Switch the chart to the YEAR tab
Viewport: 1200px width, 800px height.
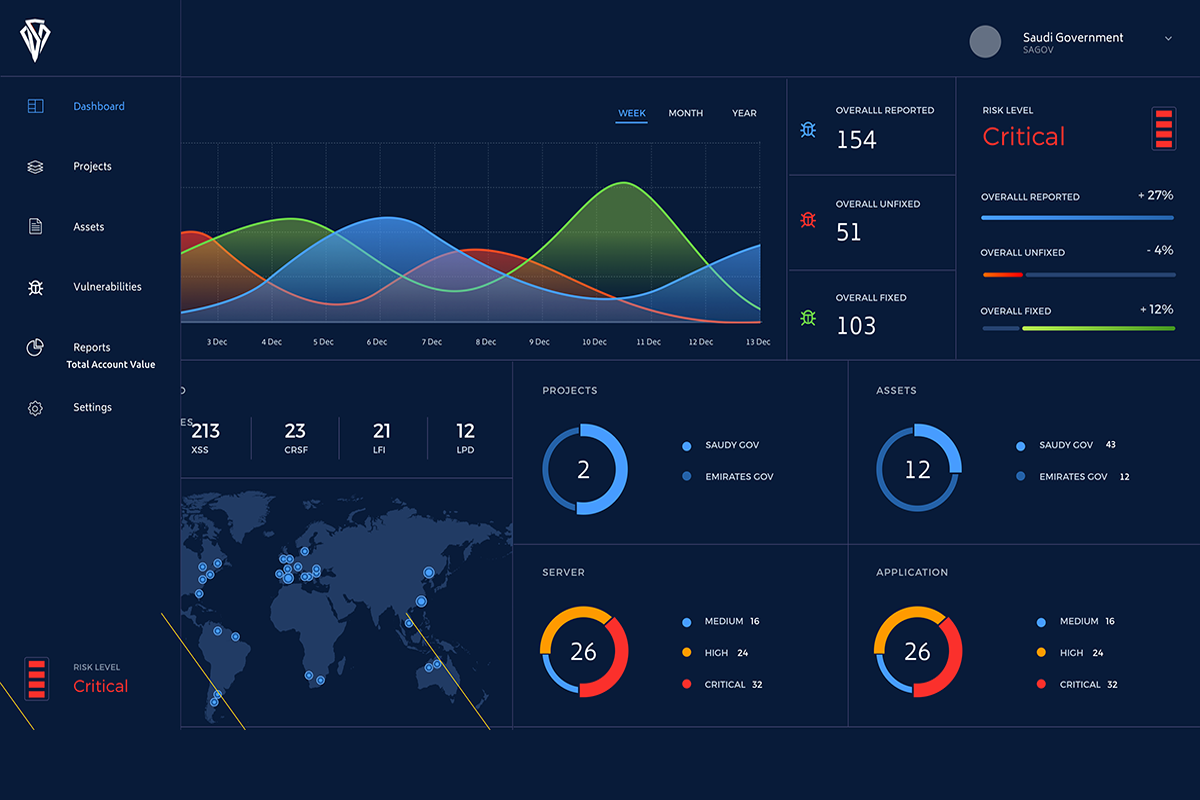(744, 113)
